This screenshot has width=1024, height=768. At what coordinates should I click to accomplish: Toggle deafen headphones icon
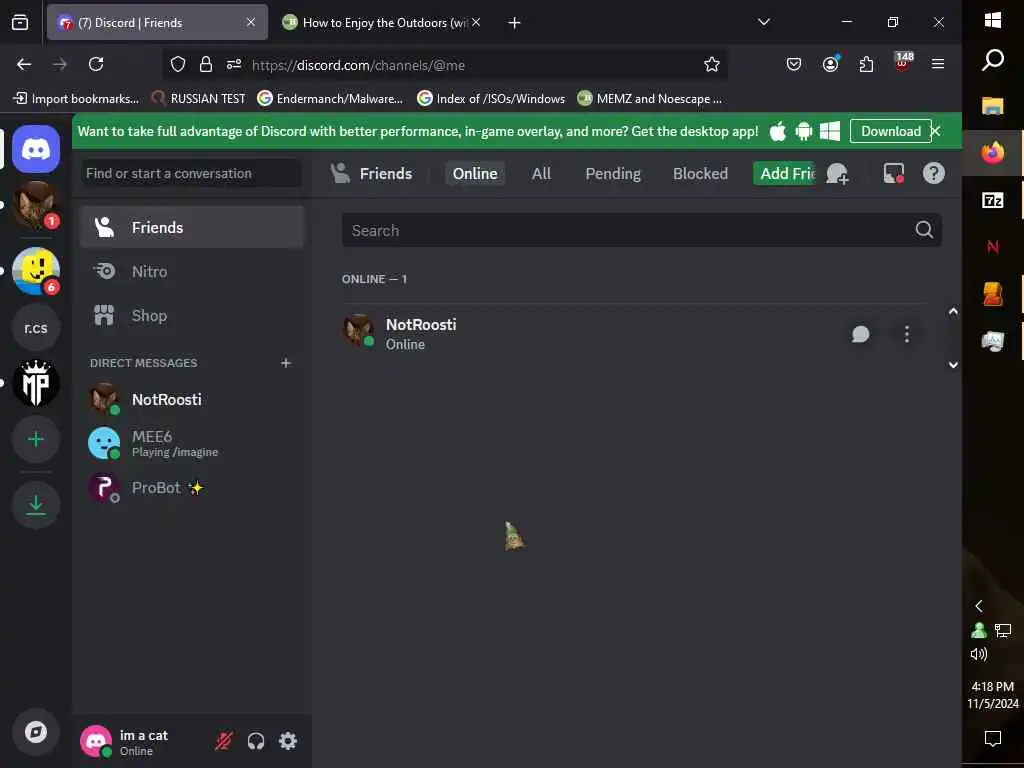pos(256,741)
